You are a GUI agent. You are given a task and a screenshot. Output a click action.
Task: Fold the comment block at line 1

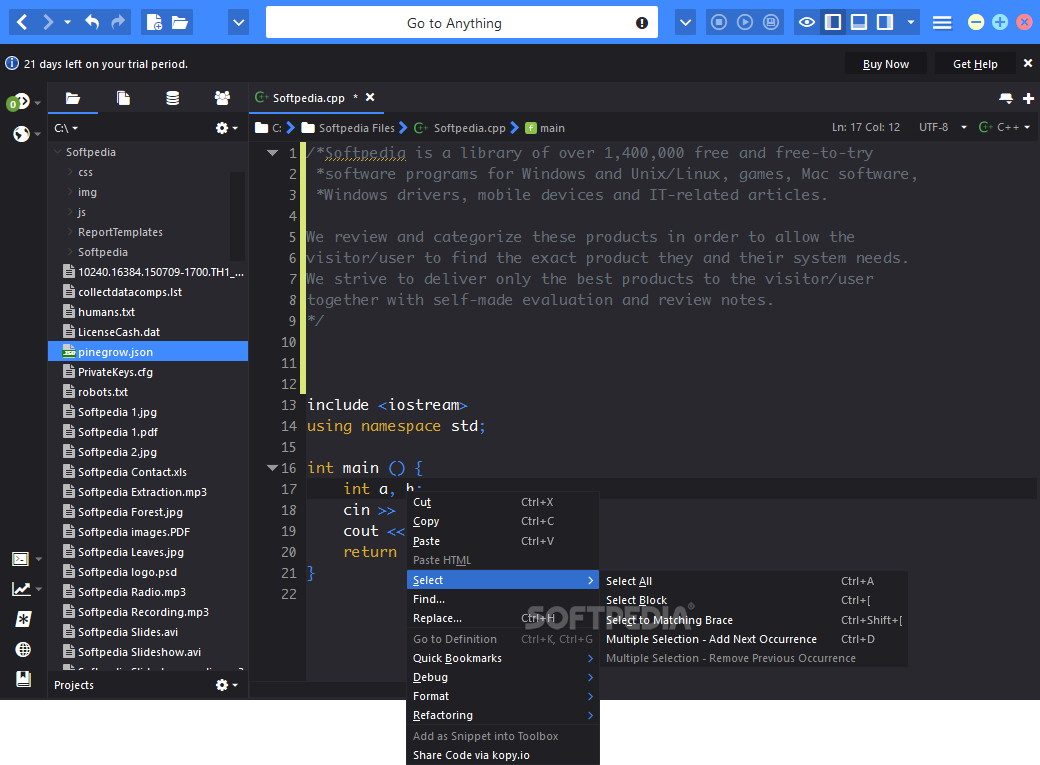[272, 153]
